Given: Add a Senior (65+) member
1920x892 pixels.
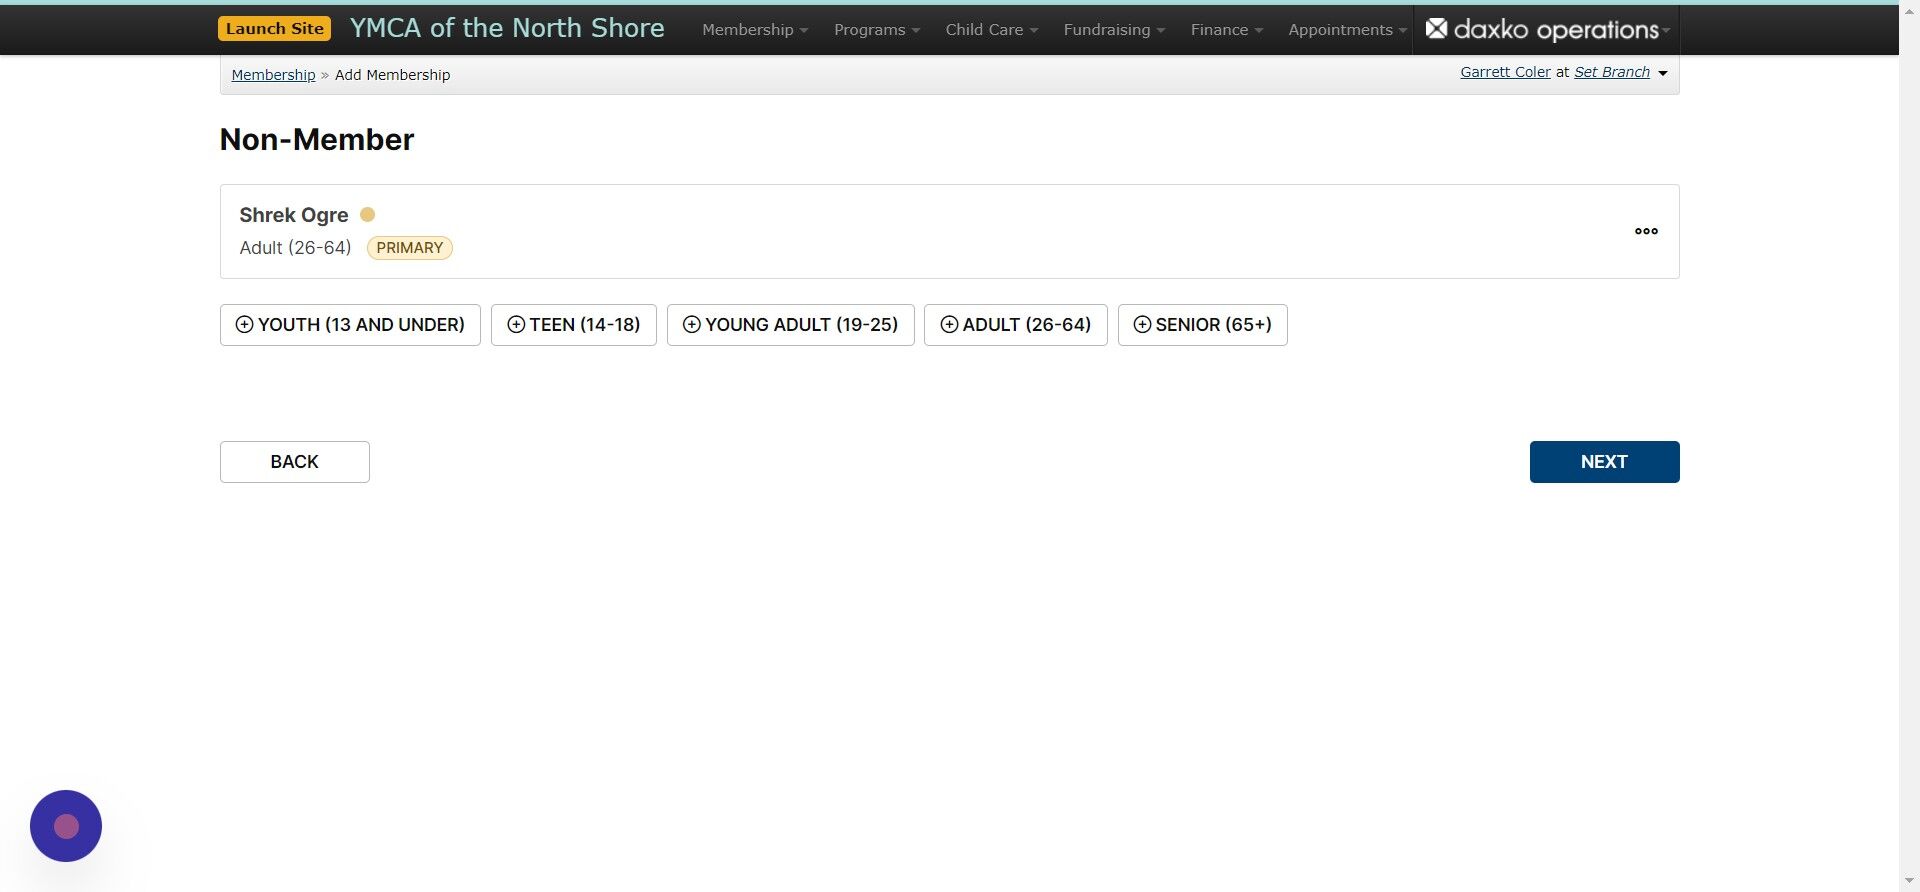Looking at the screenshot, I should pos(1202,325).
